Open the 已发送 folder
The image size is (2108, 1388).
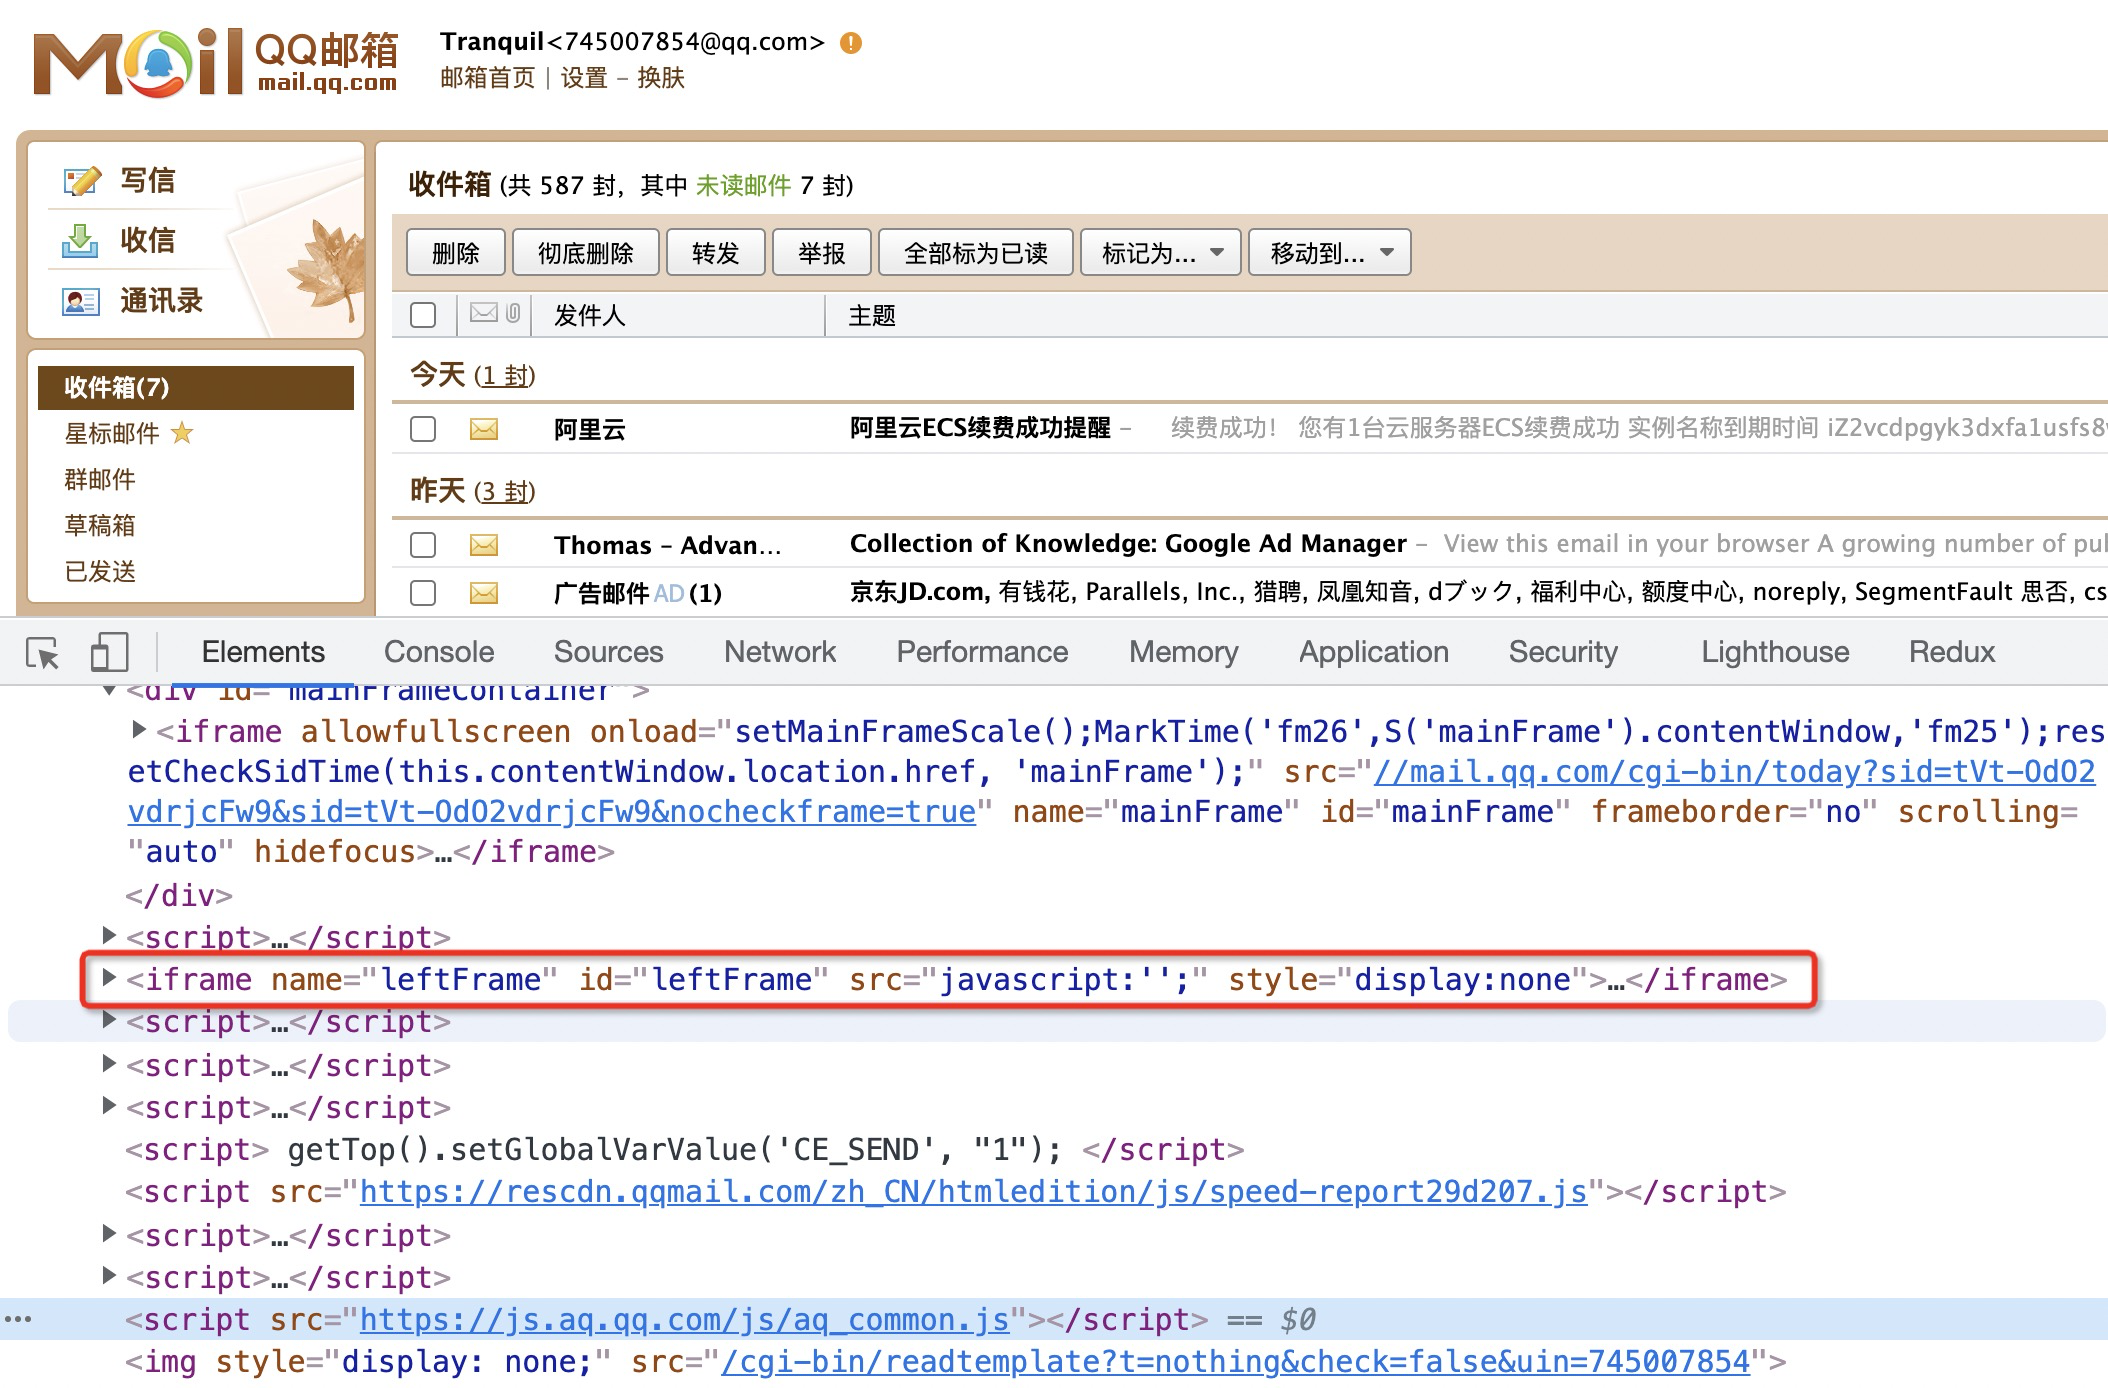(x=100, y=572)
